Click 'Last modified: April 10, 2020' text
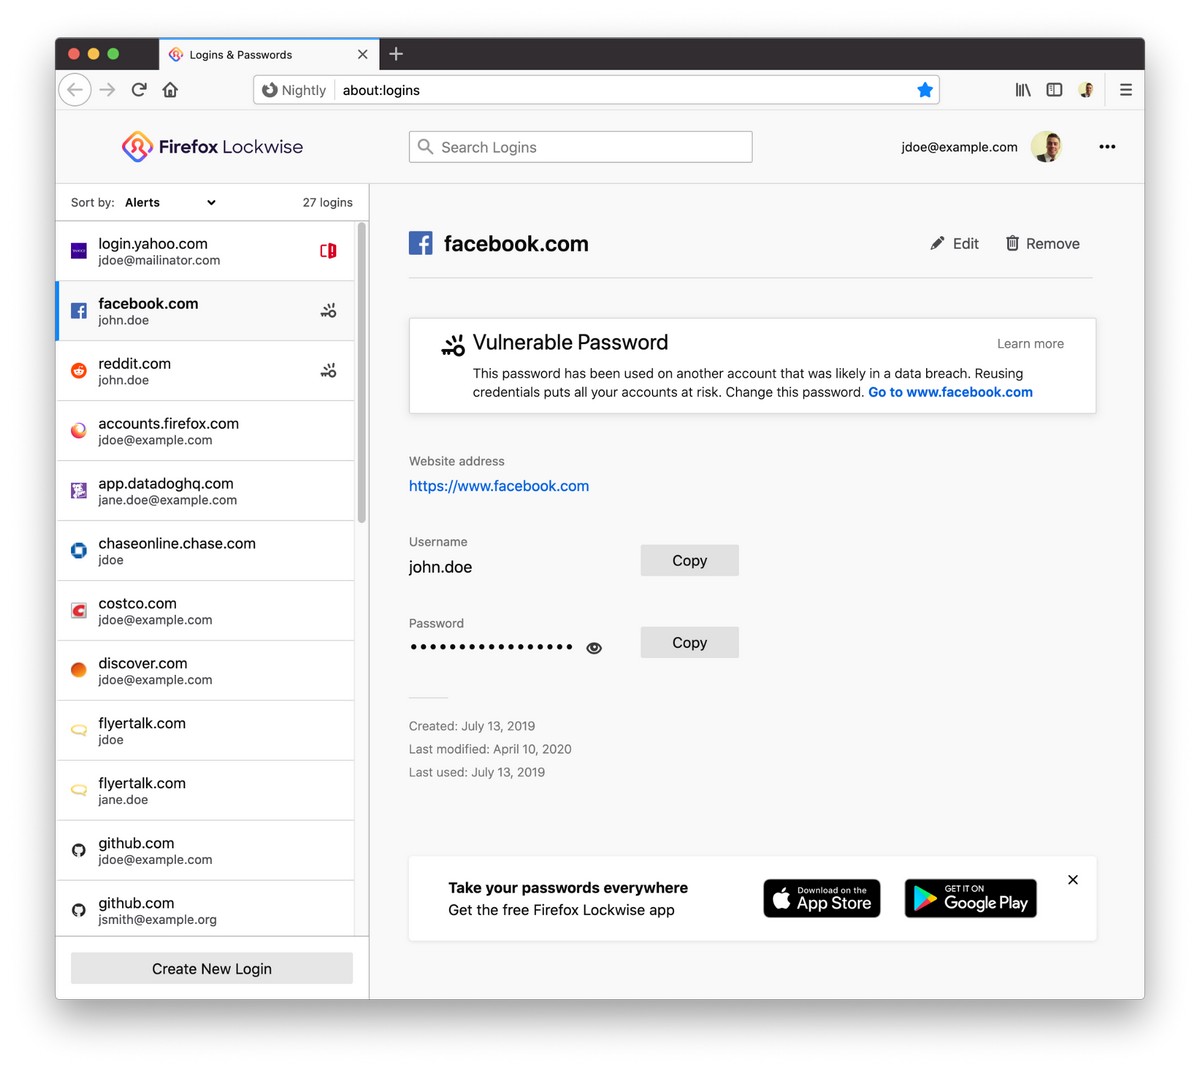This screenshot has width=1200, height=1073. (x=490, y=749)
